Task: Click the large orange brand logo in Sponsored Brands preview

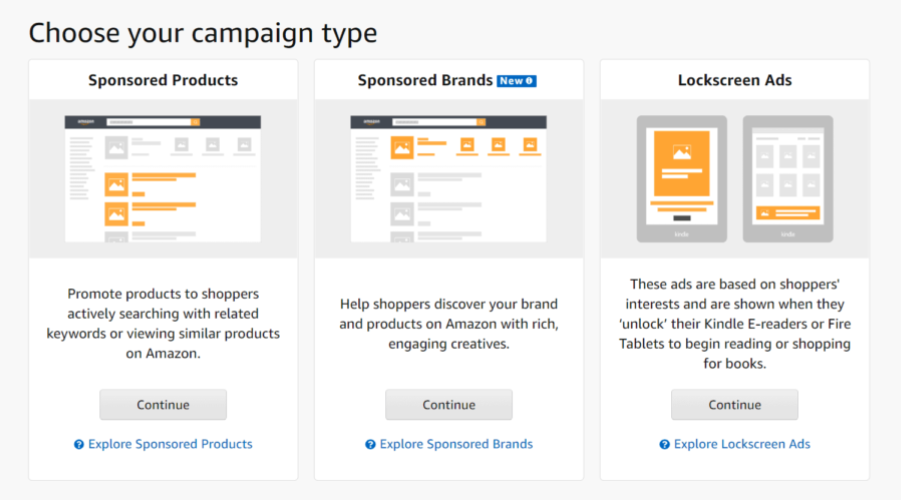Action: [402, 147]
